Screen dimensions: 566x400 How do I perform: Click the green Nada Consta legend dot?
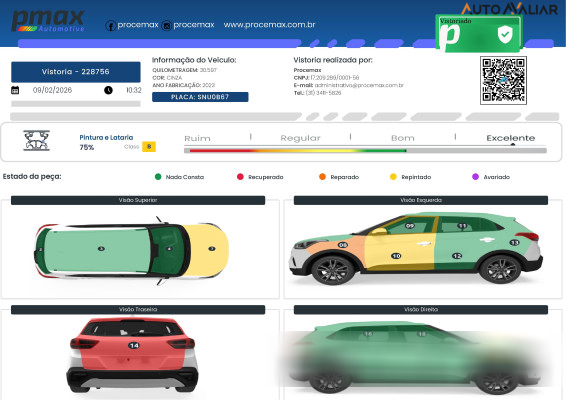pyautogui.click(x=158, y=177)
